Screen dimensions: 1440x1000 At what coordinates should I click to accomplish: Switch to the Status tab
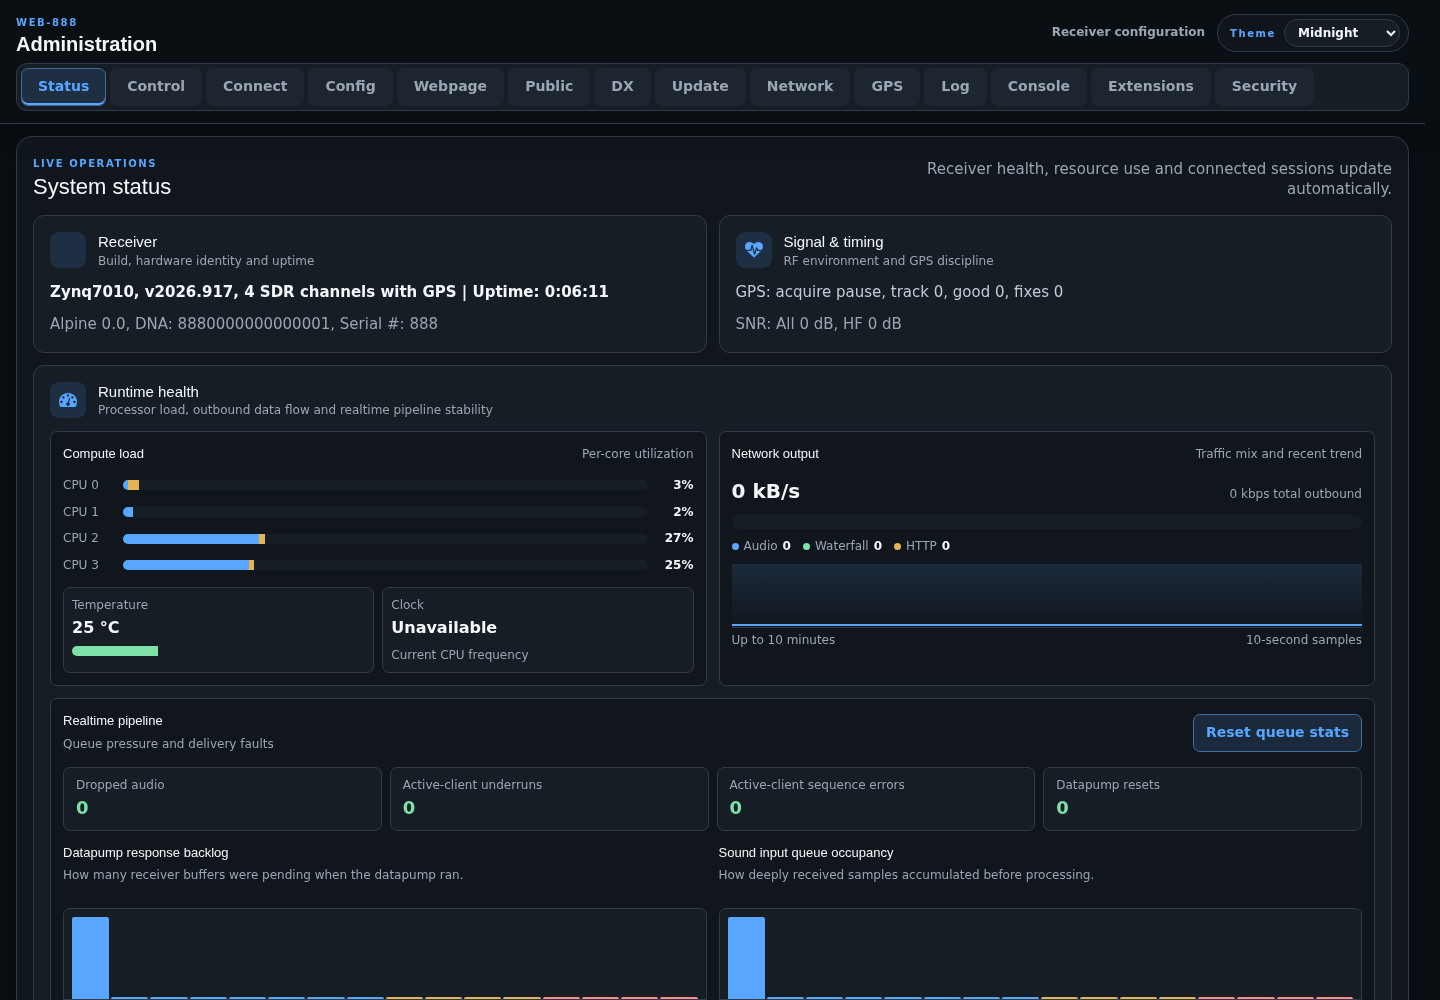(64, 87)
